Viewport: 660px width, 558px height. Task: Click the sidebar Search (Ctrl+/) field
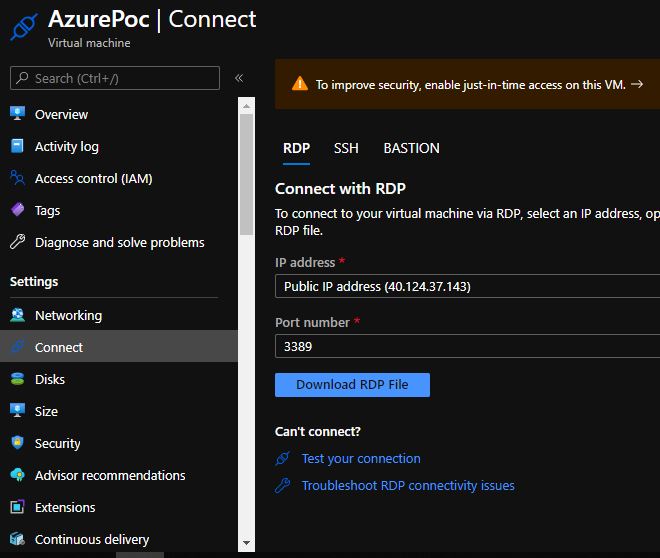115,78
